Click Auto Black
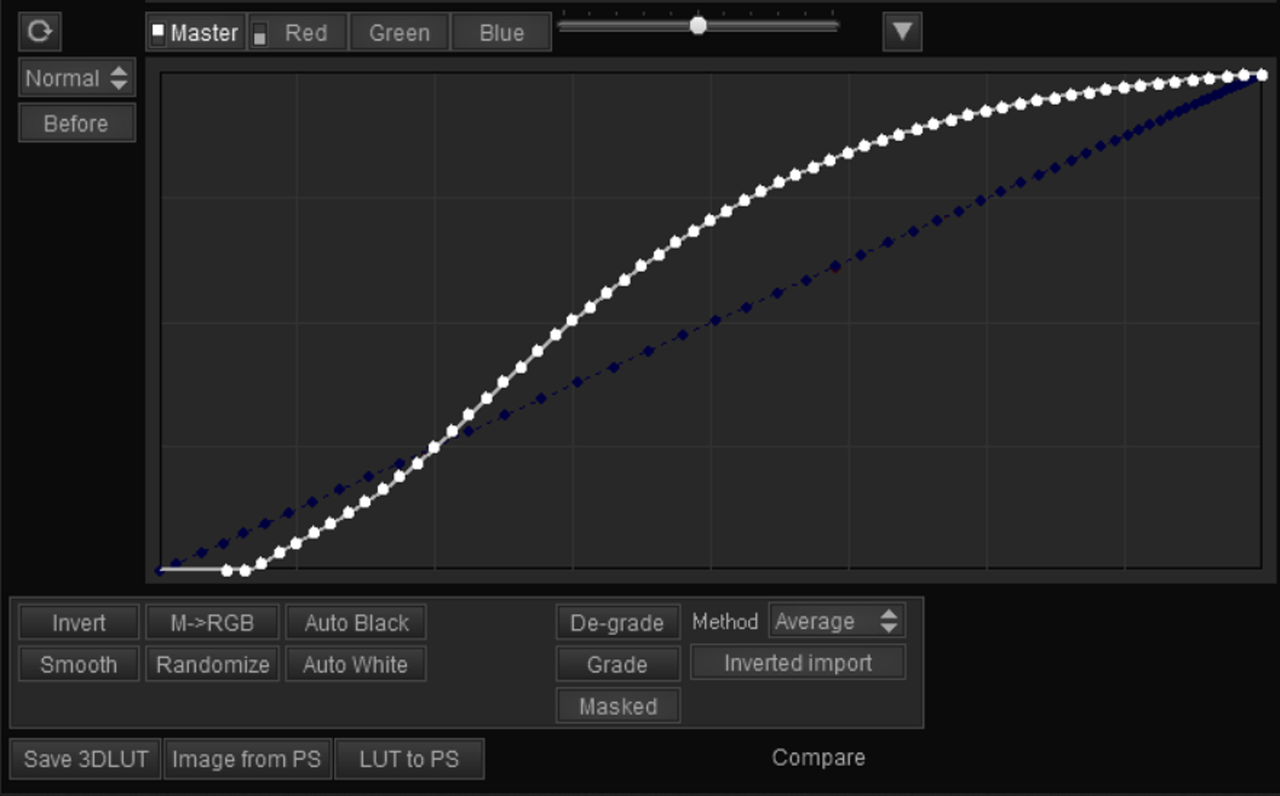 pos(356,623)
